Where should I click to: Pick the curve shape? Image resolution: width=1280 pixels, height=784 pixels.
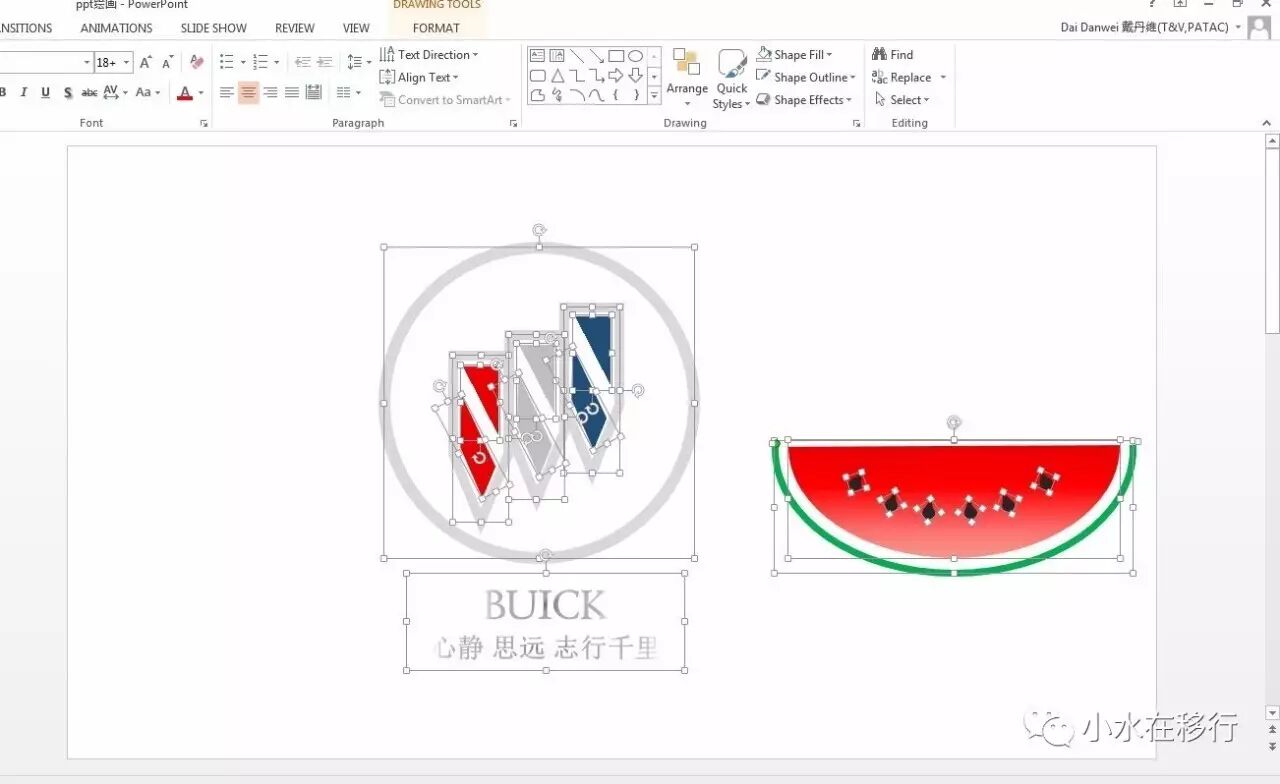click(x=596, y=96)
